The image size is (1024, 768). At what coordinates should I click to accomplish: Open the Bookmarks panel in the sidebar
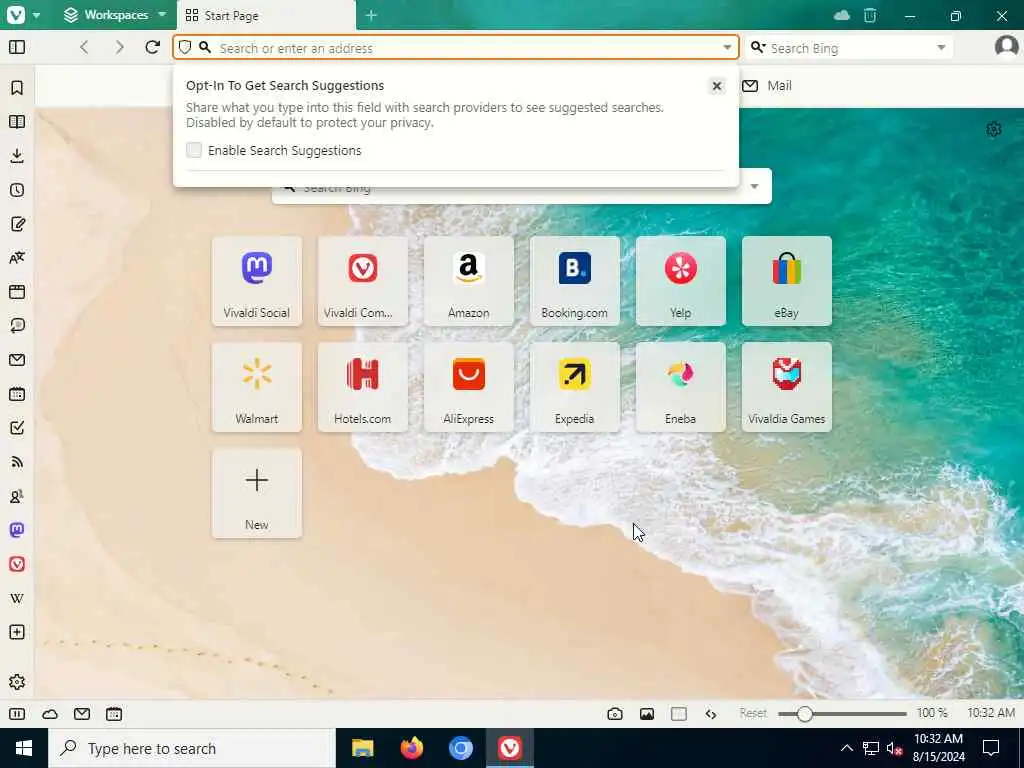(17, 88)
